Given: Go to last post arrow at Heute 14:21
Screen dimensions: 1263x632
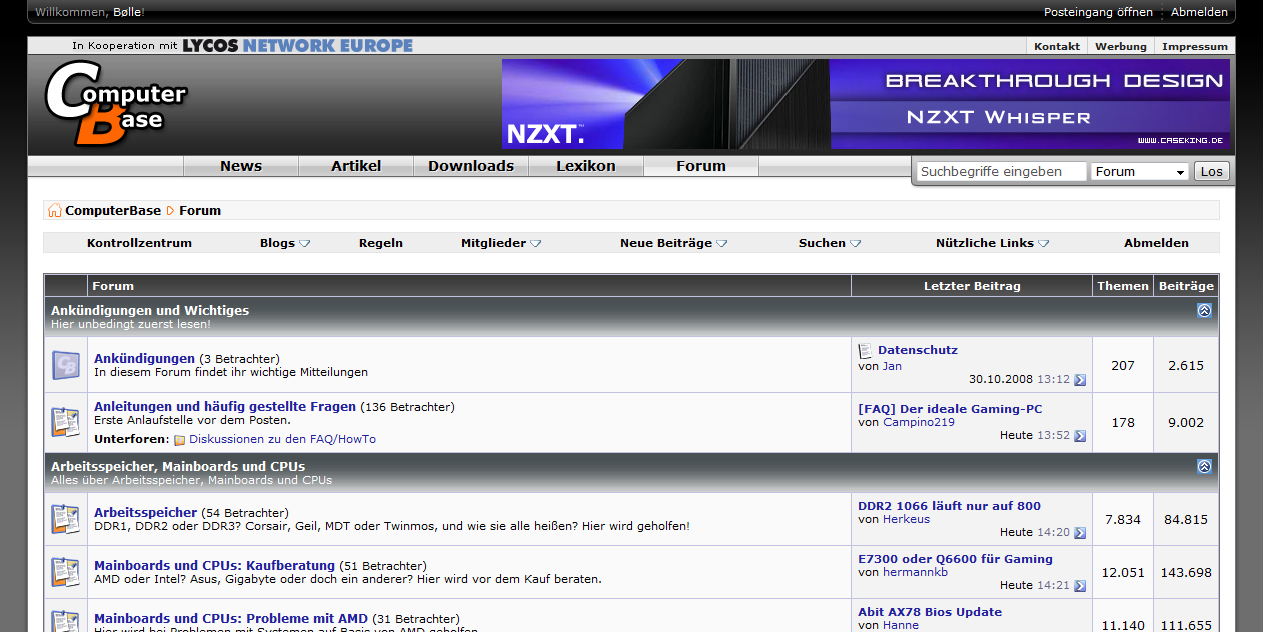Looking at the screenshot, I should point(1080,586).
